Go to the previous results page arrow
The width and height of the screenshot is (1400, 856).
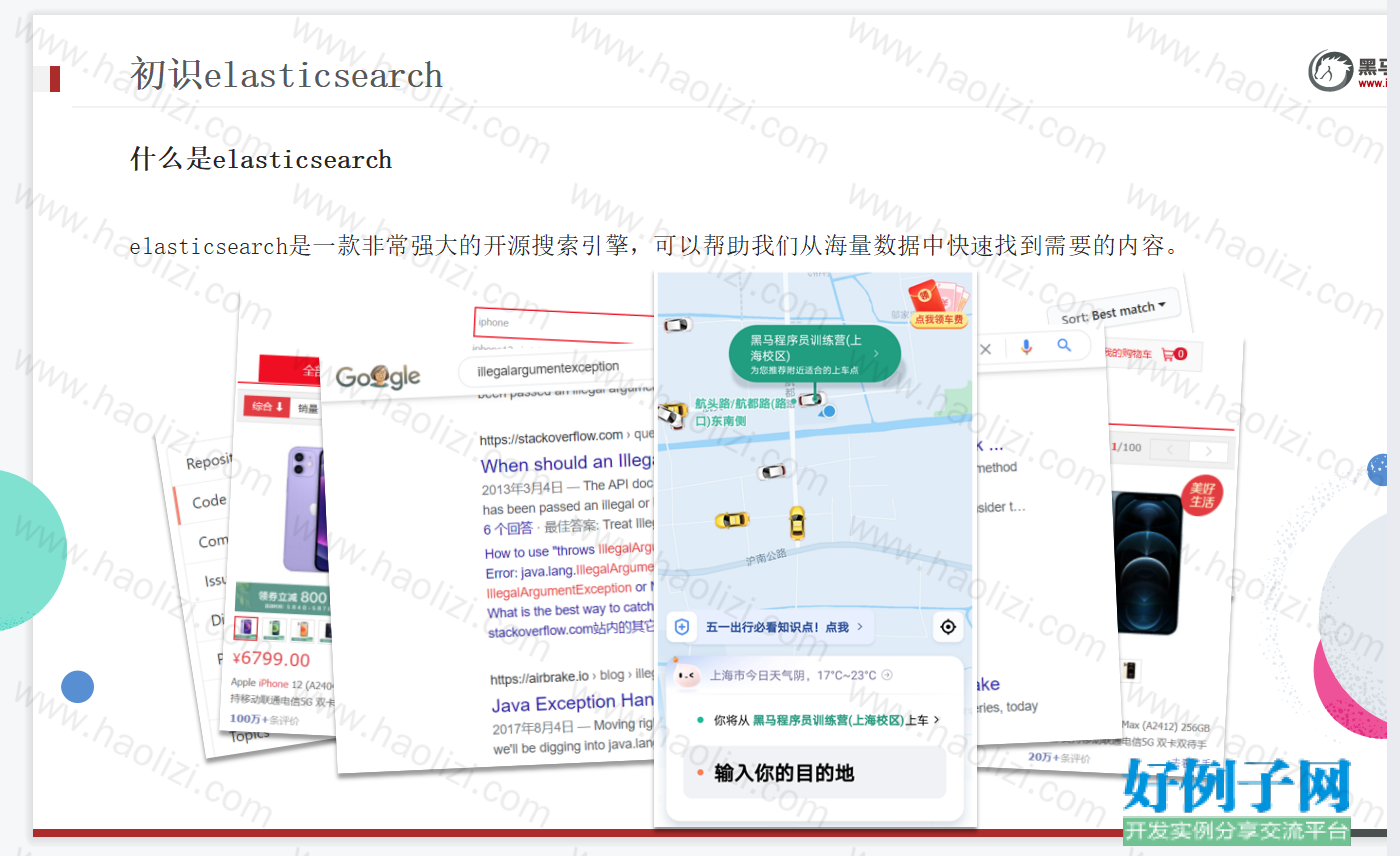point(1167,448)
